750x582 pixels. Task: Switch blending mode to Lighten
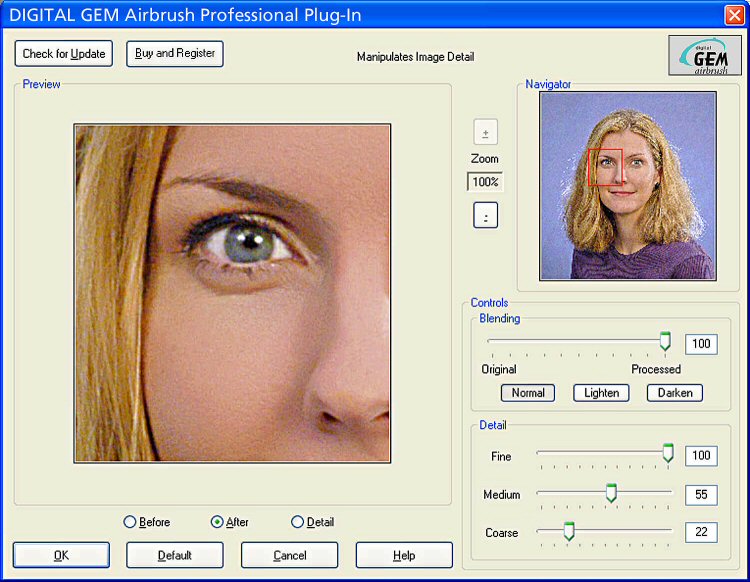pos(601,393)
